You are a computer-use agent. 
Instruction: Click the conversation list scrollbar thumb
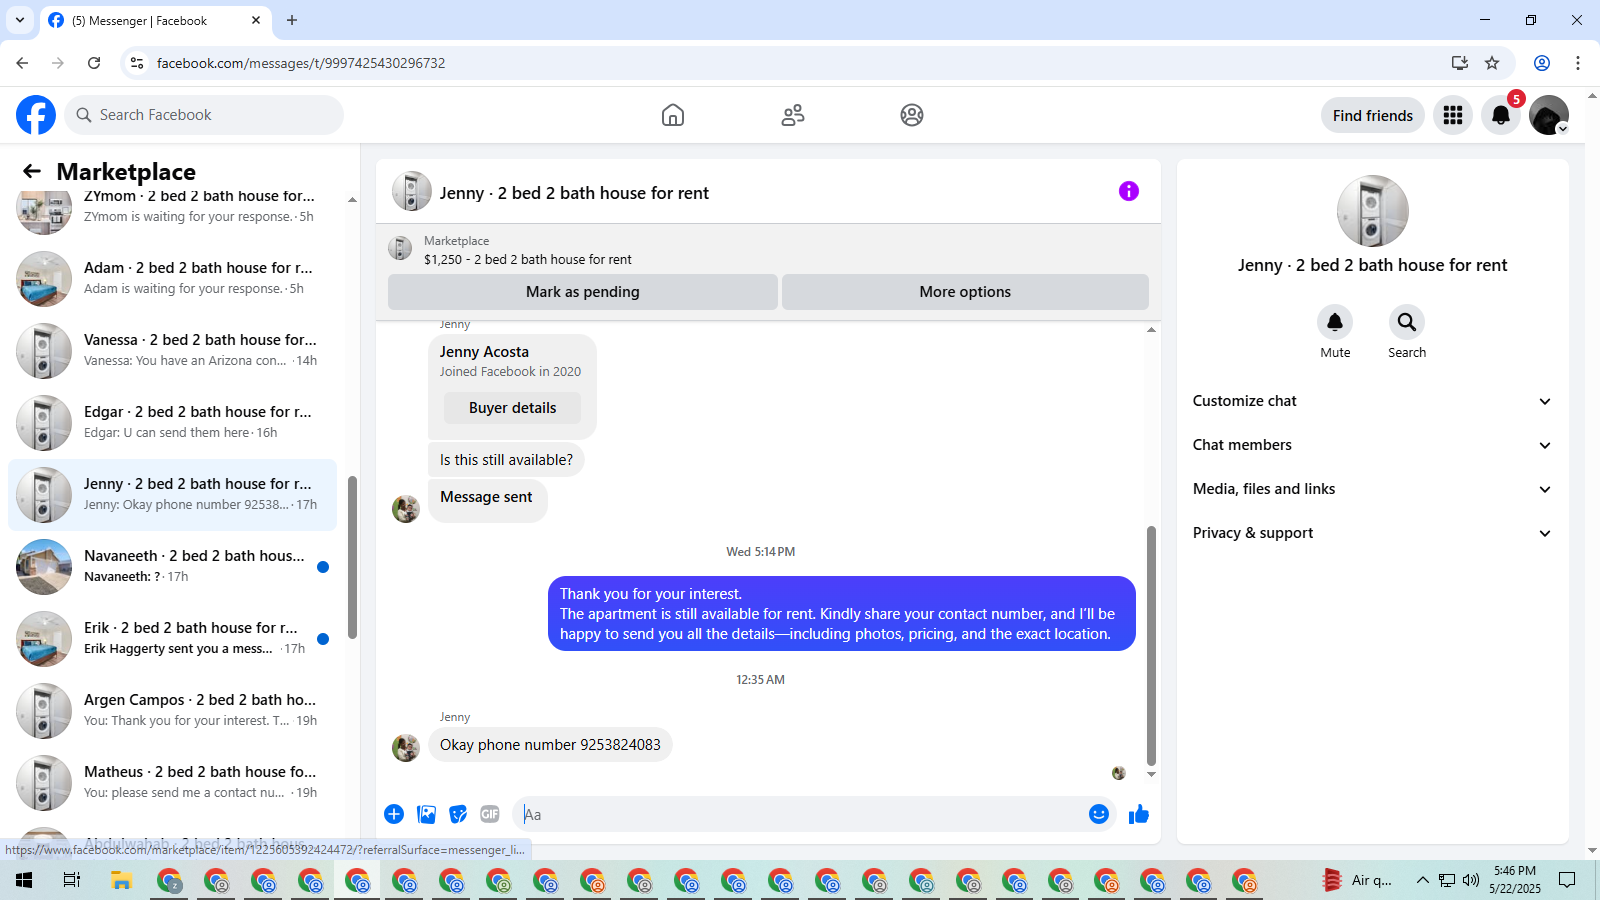pos(352,557)
